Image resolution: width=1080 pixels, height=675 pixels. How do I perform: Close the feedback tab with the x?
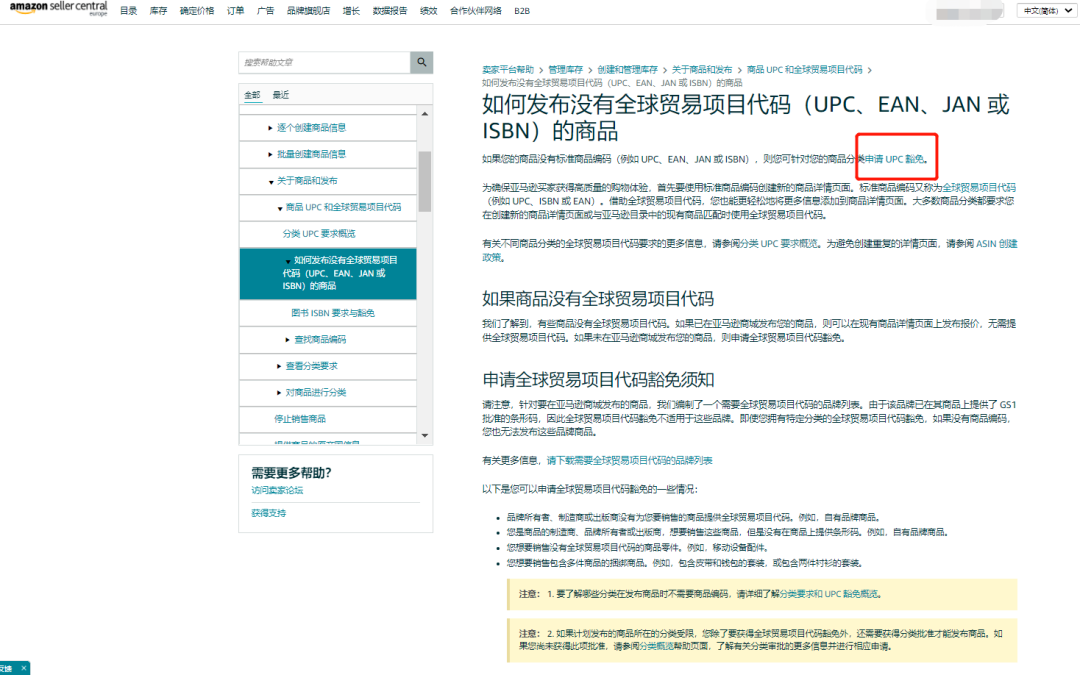[23, 668]
